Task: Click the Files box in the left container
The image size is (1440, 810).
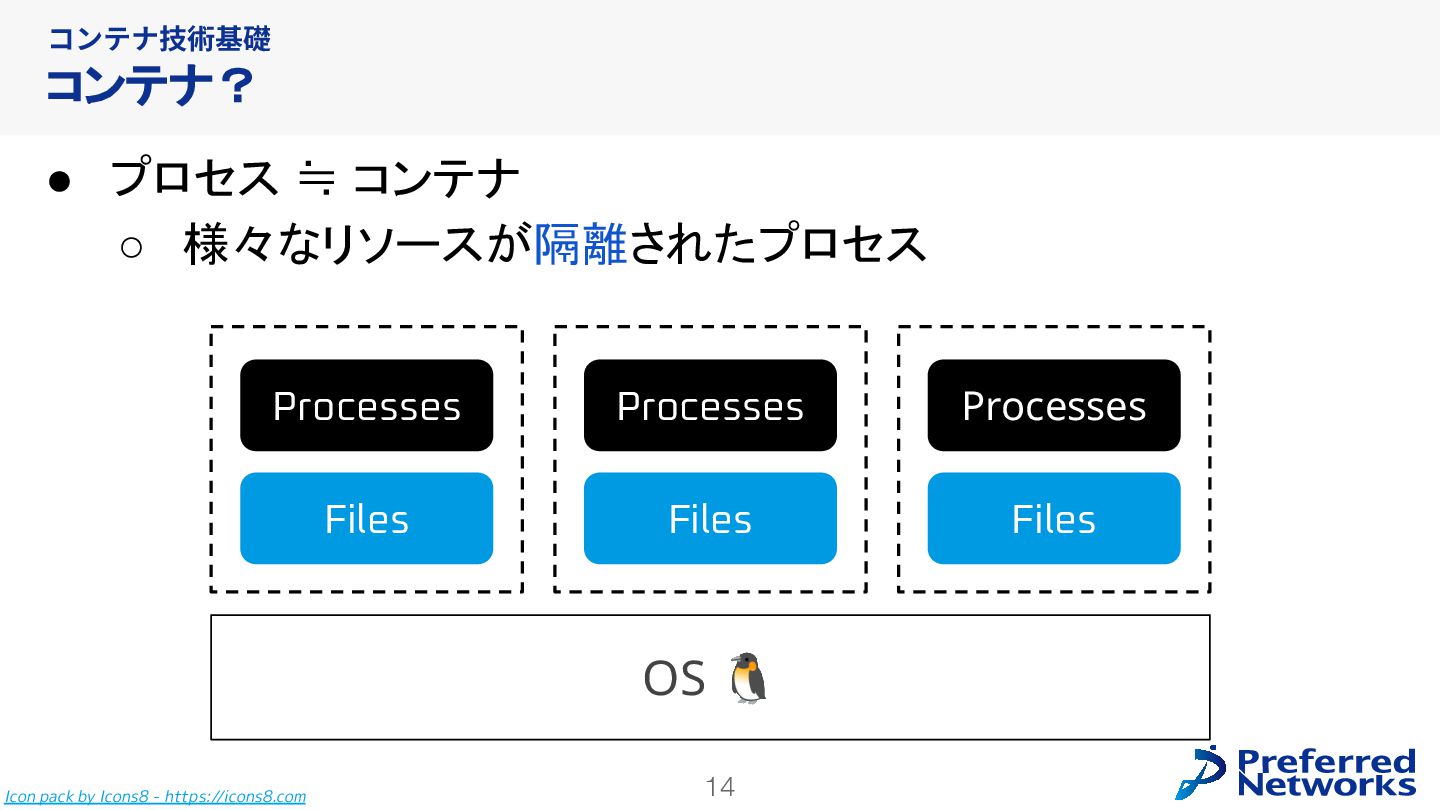Action: [x=366, y=519]
